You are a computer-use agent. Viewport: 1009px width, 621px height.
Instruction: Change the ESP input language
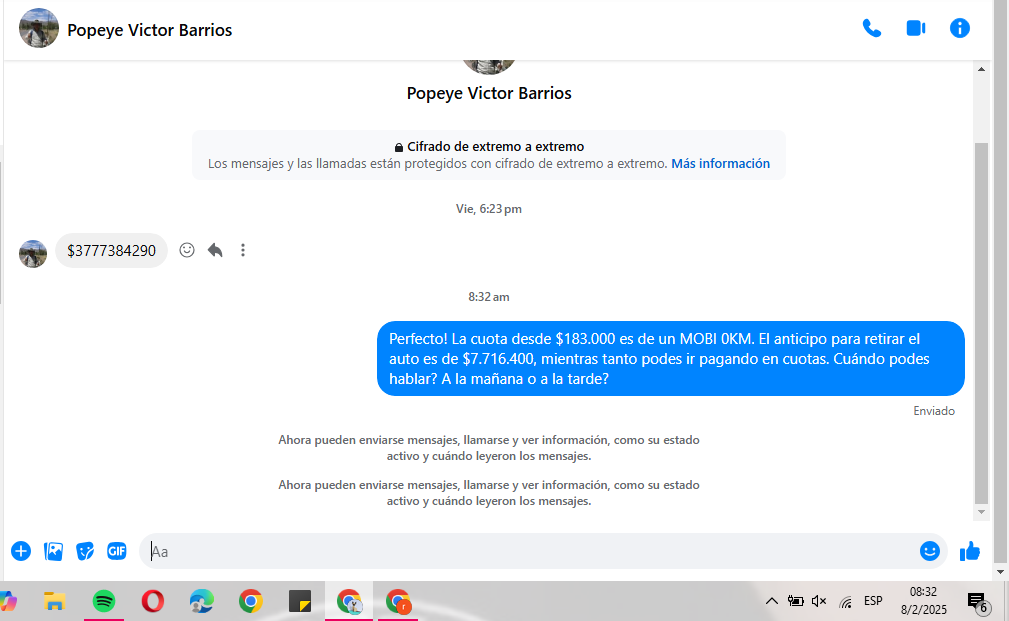pos(873,601)
